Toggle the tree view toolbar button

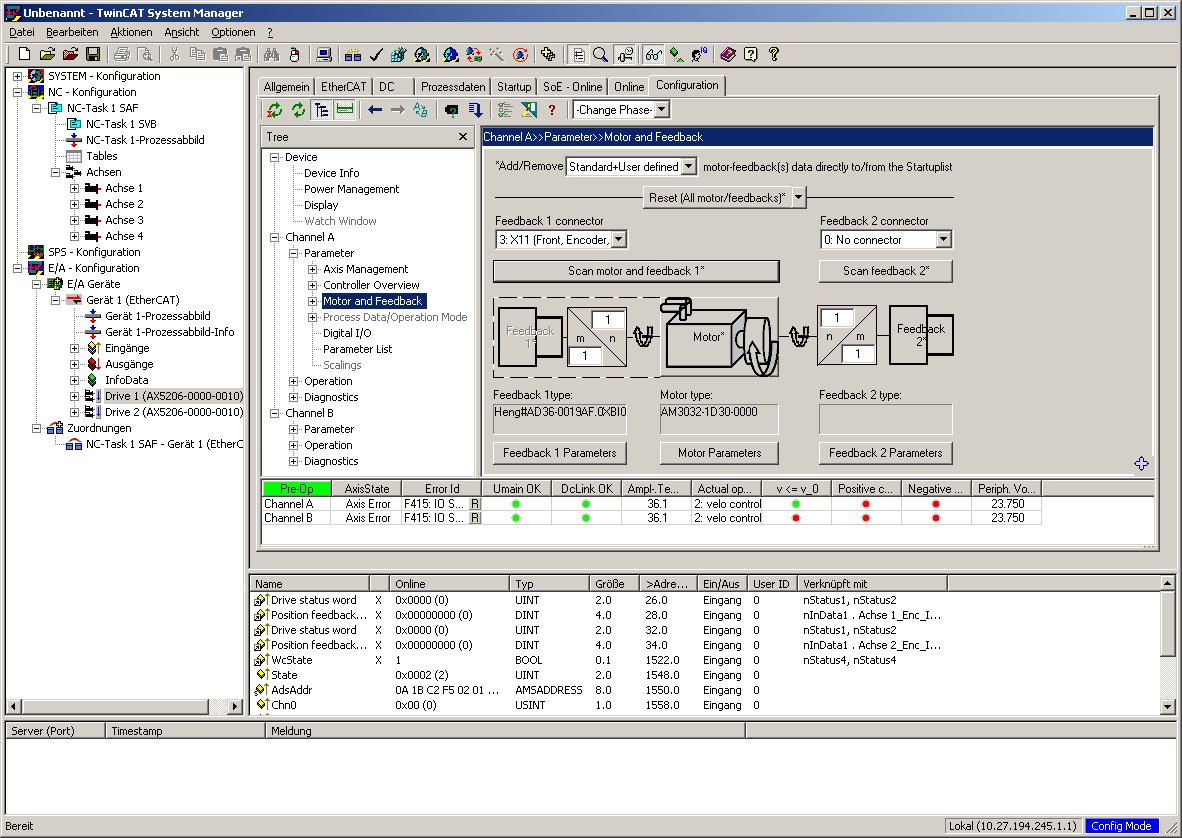pyautogui.click(x=321, y=110)
